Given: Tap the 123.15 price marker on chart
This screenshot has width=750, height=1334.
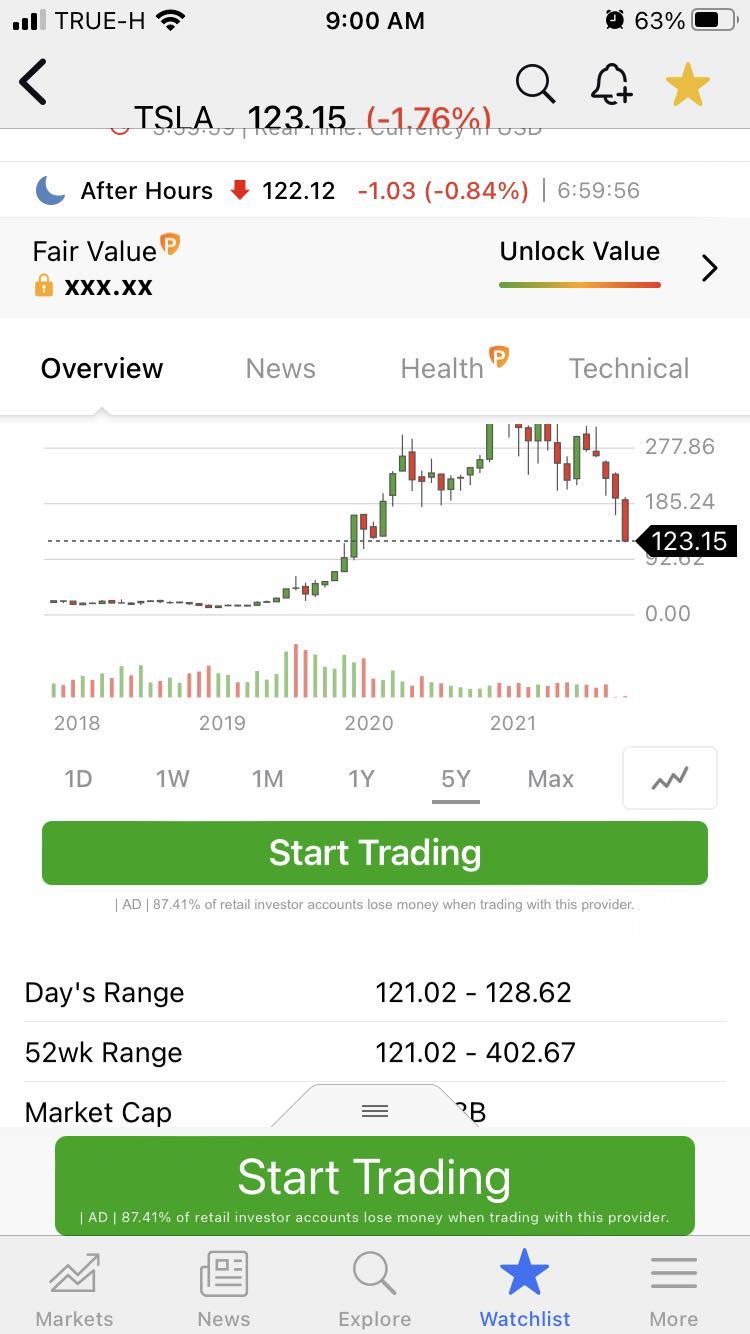Looking at the screenshot, I should point(687,541).
